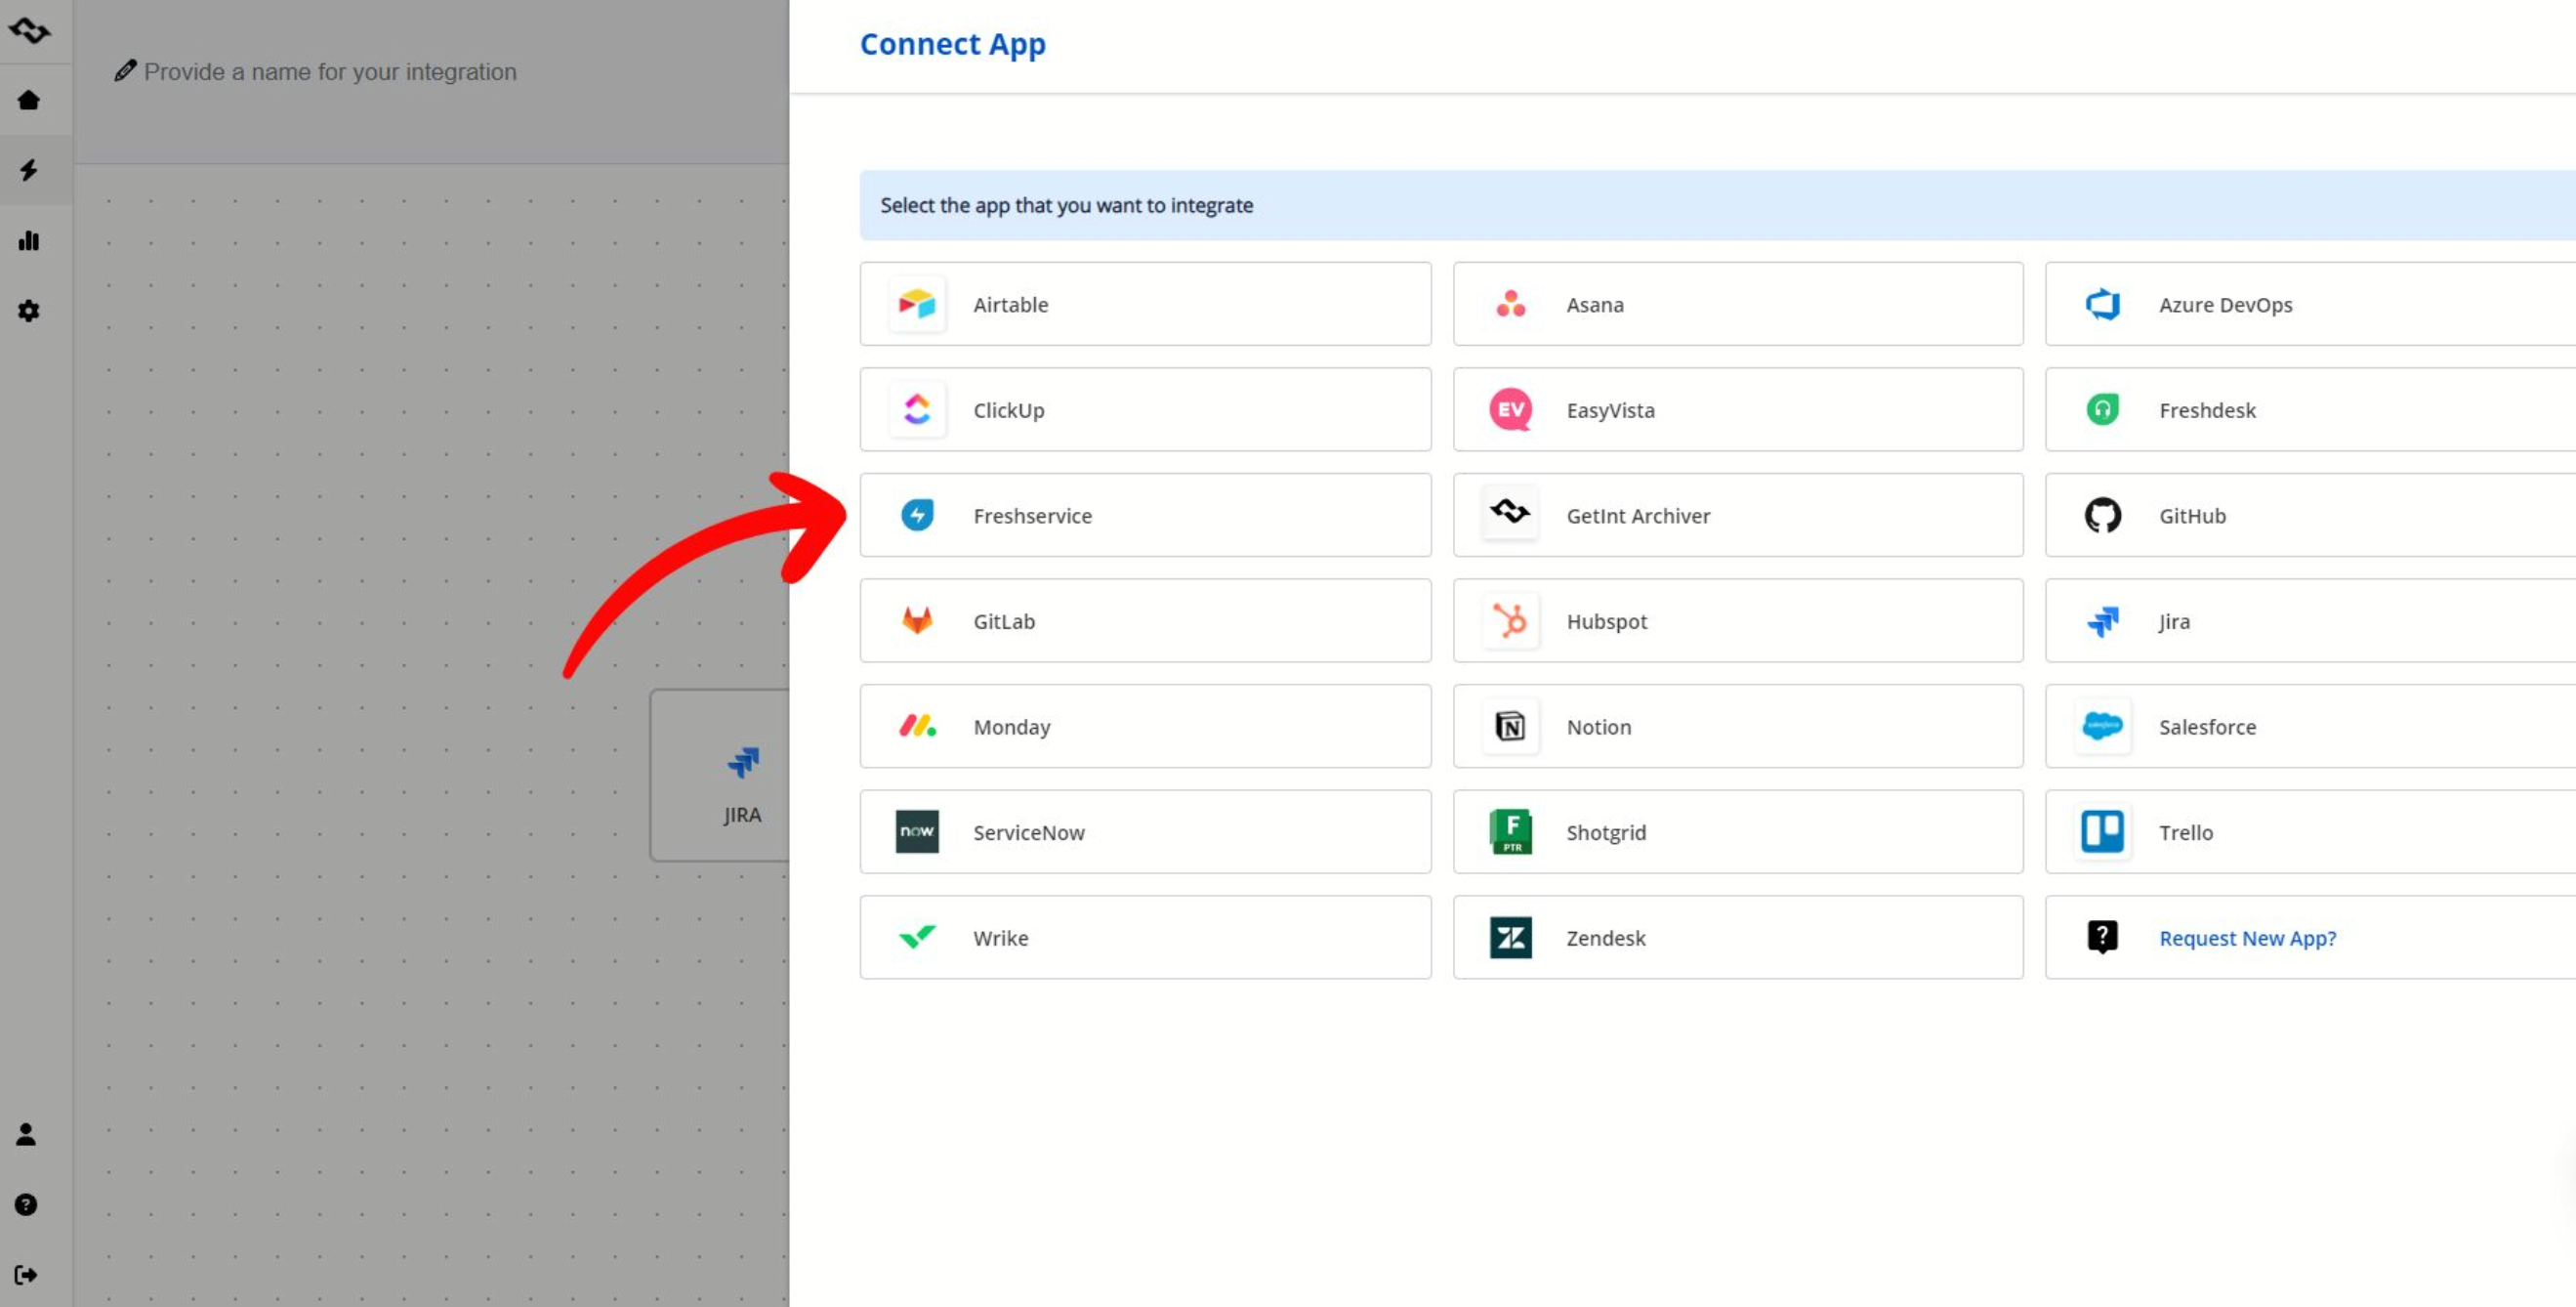Click the Hubspot logo icon

click(1510, 620)
